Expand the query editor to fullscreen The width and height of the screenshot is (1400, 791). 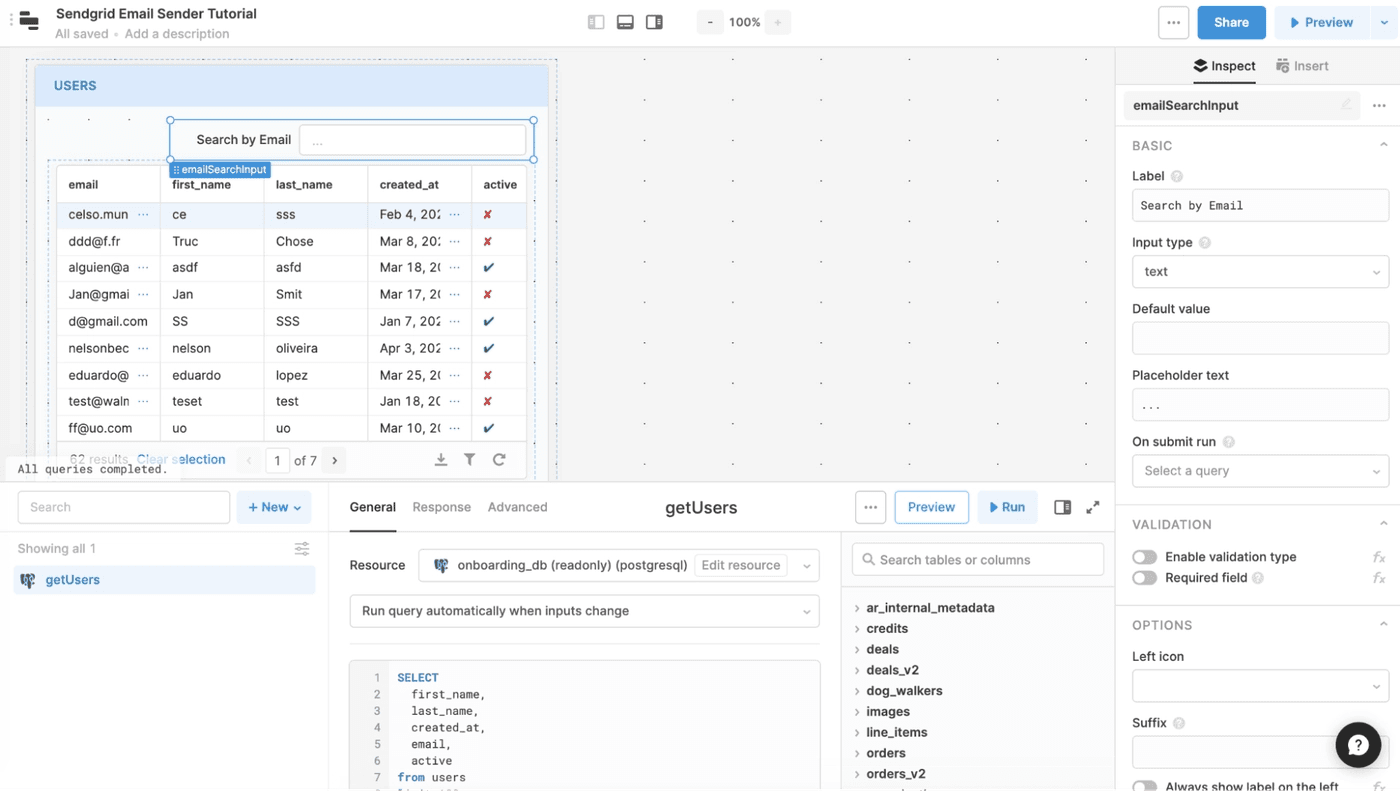[x=1093, y=507]
